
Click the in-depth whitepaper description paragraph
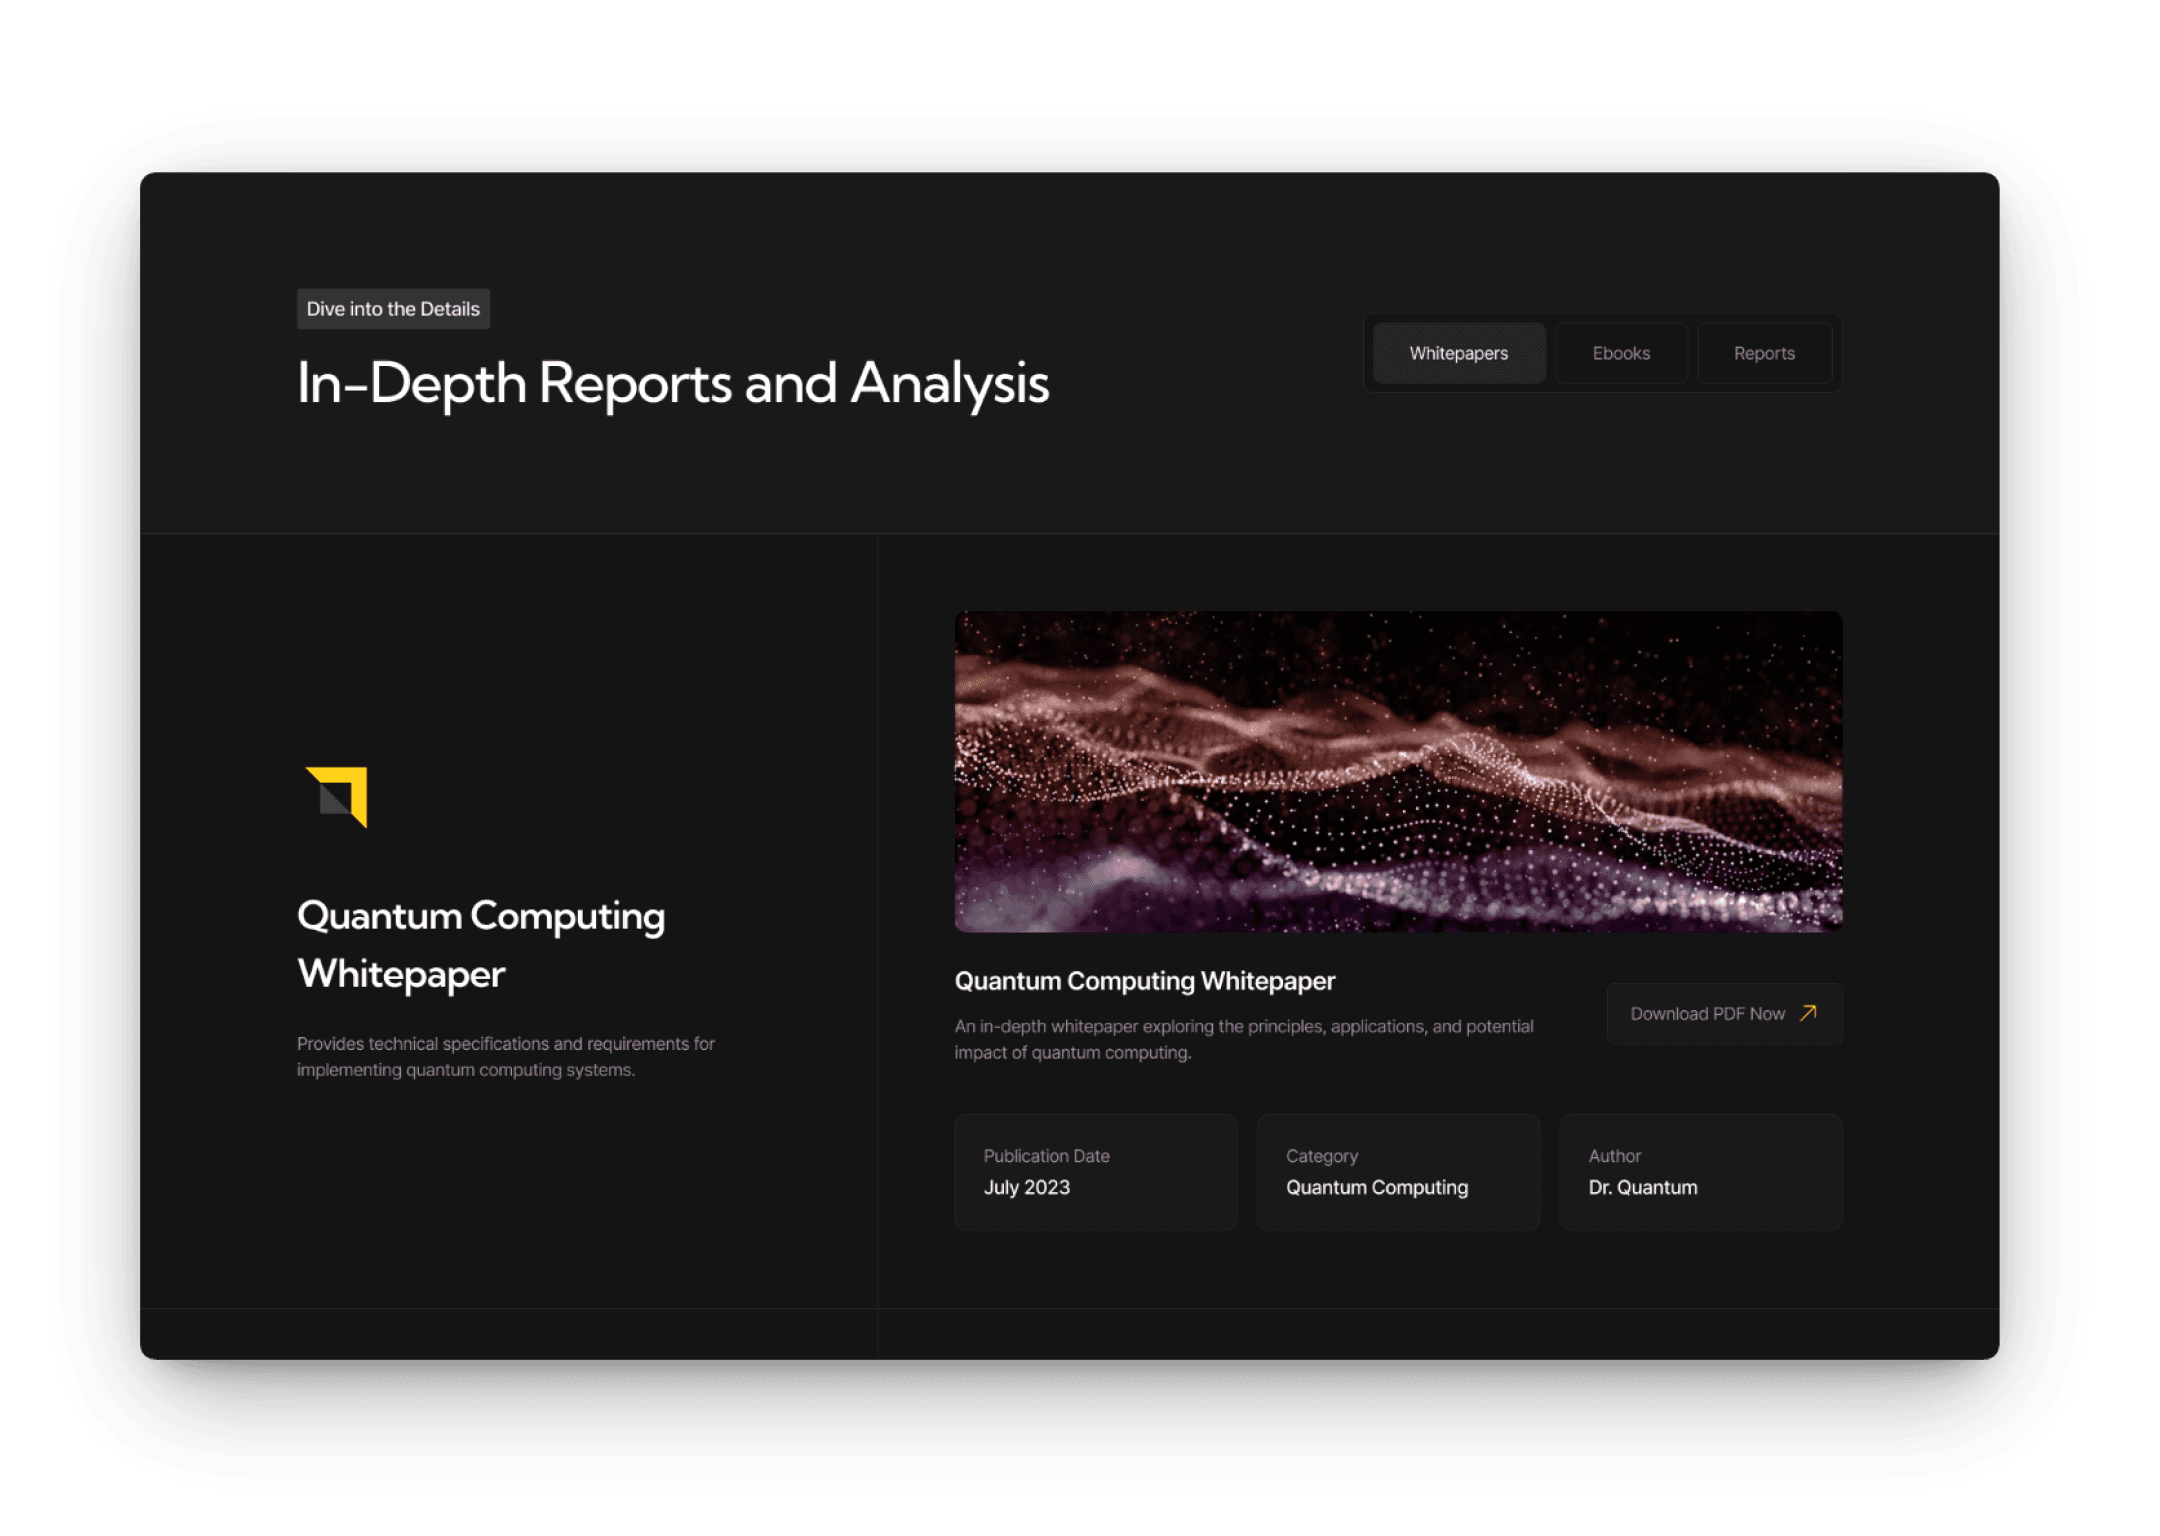click(x=1243, y=1039)
